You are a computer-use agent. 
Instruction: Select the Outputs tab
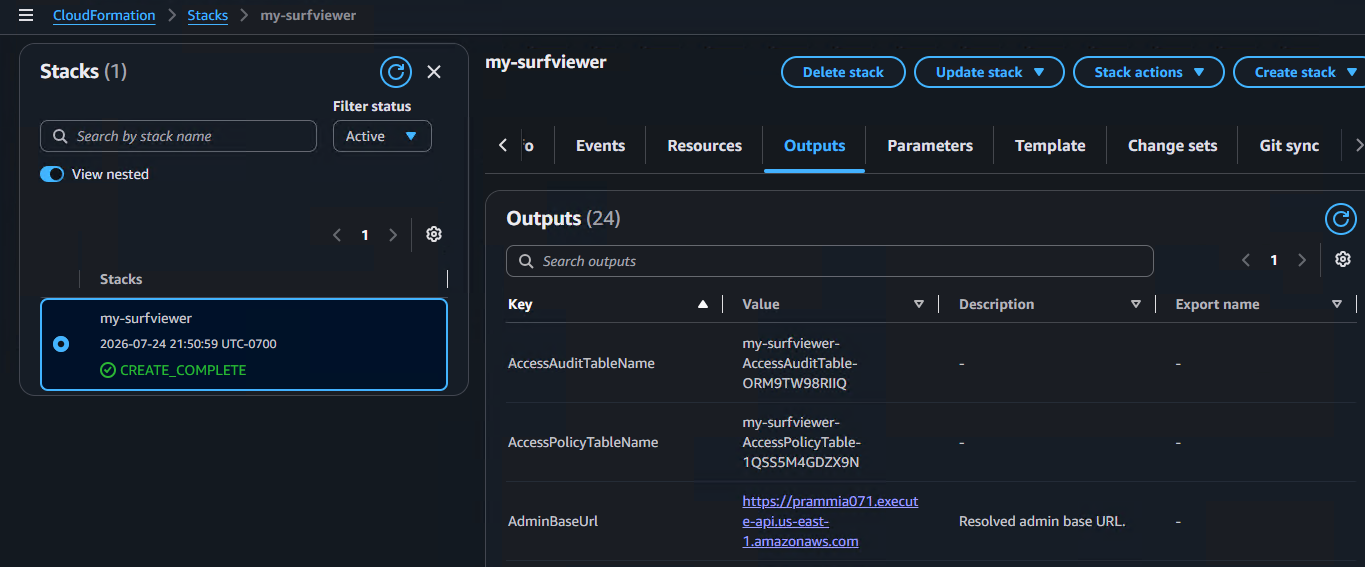[x=814, y=146]
